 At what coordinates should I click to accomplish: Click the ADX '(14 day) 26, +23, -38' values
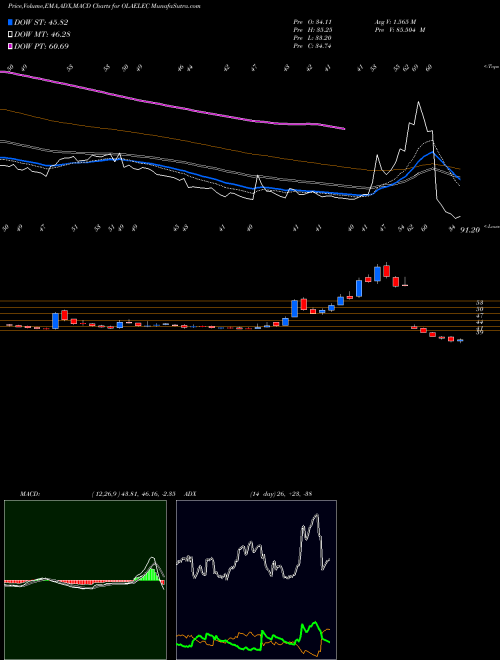pyautogui.click(x=280, y=493)
